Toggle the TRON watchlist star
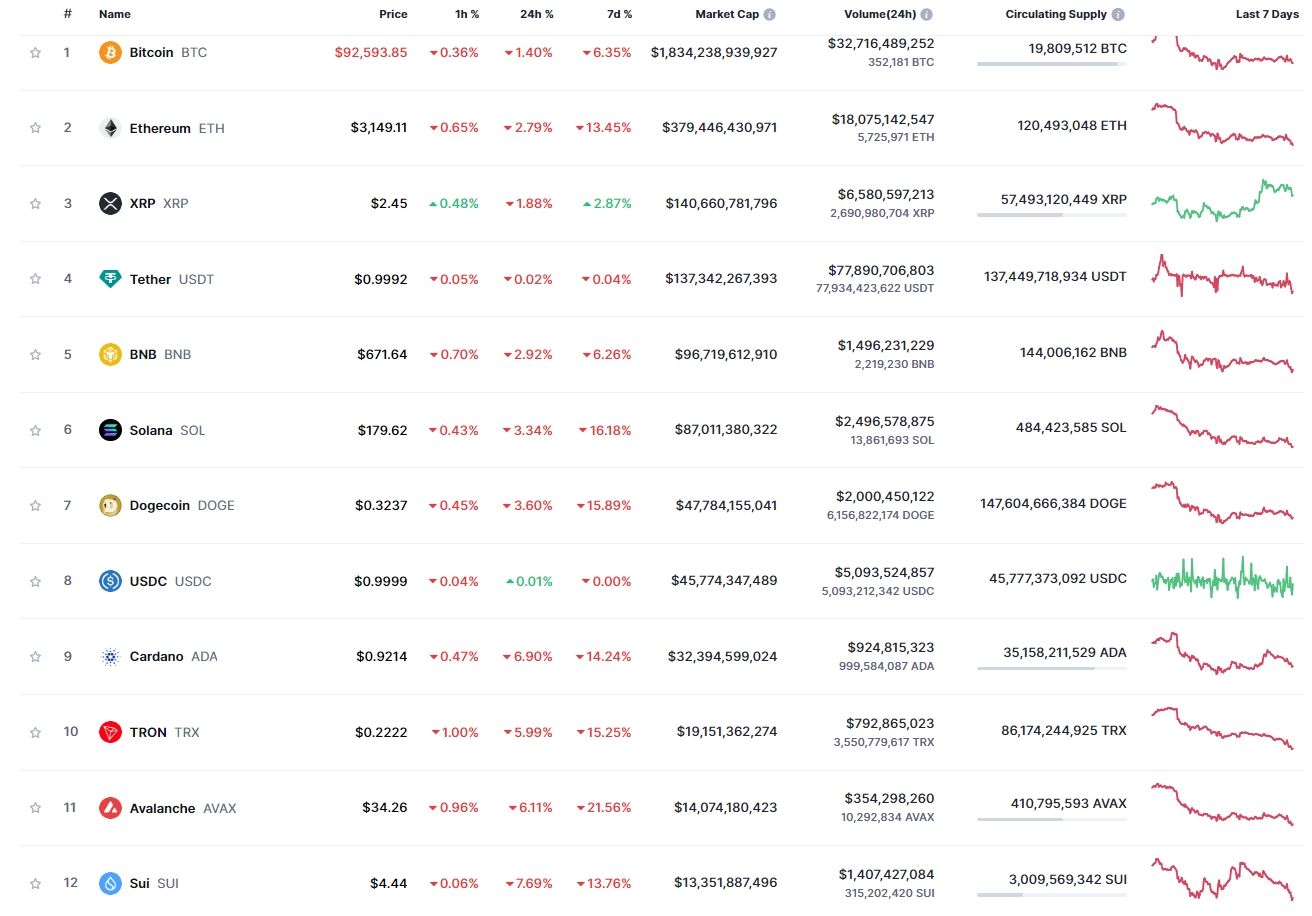This screenshot has height=916, width=1312. (36, 732)
